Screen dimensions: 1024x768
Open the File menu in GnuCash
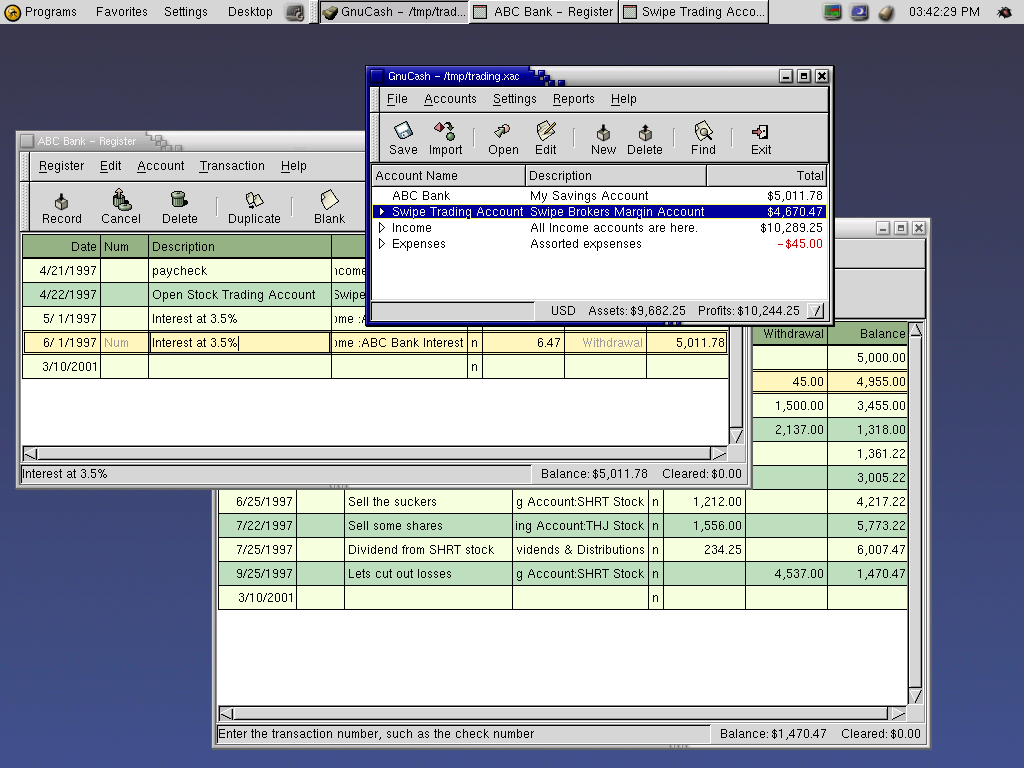pyautogui.click(x=397, y=99)
